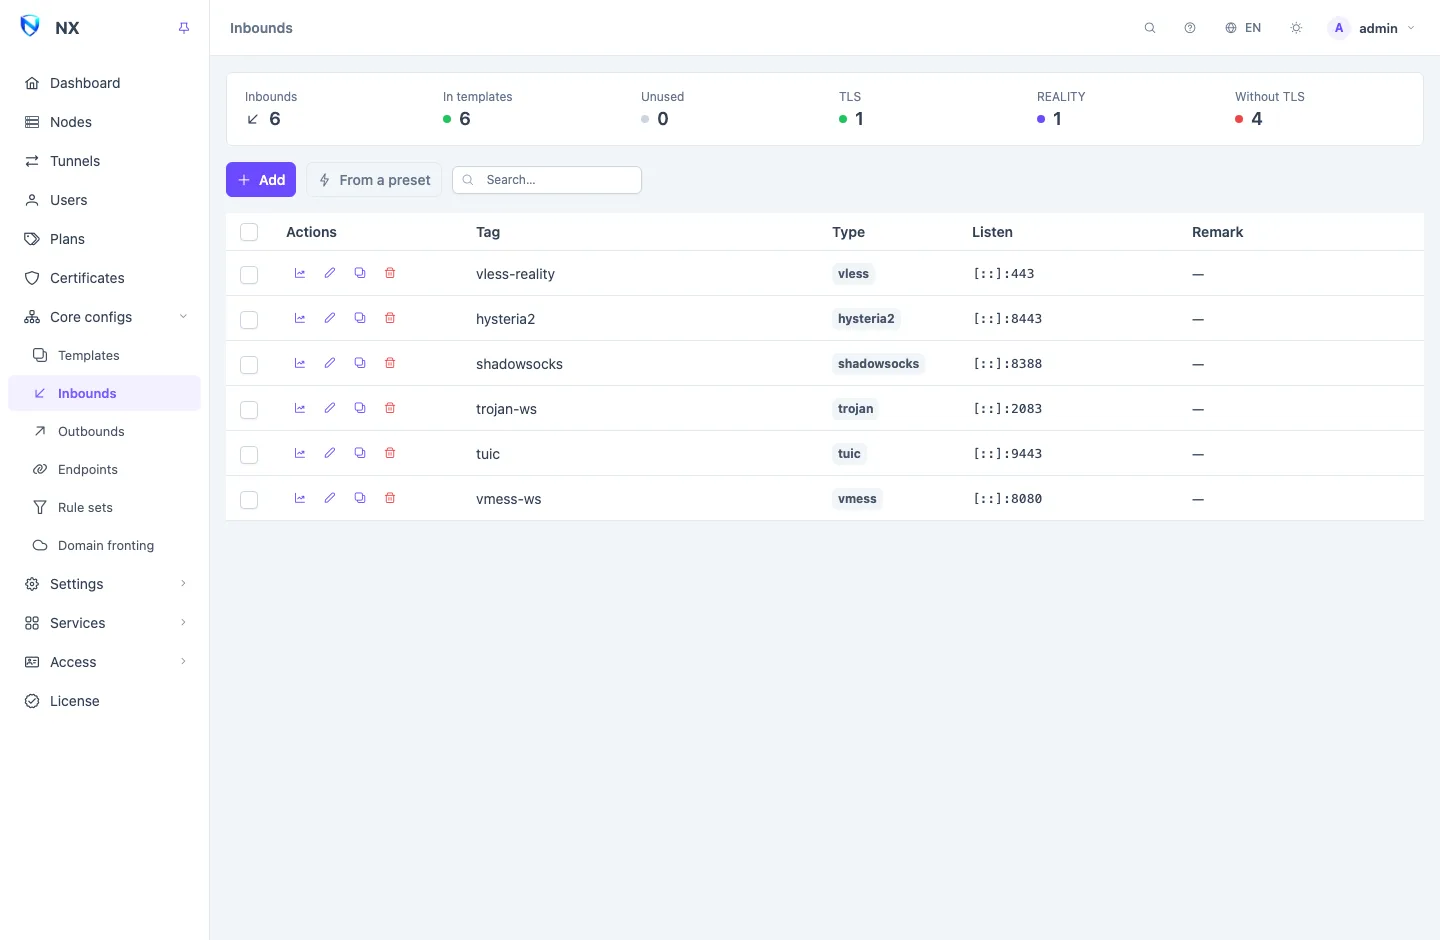Click From a preset button

[374, 180]
